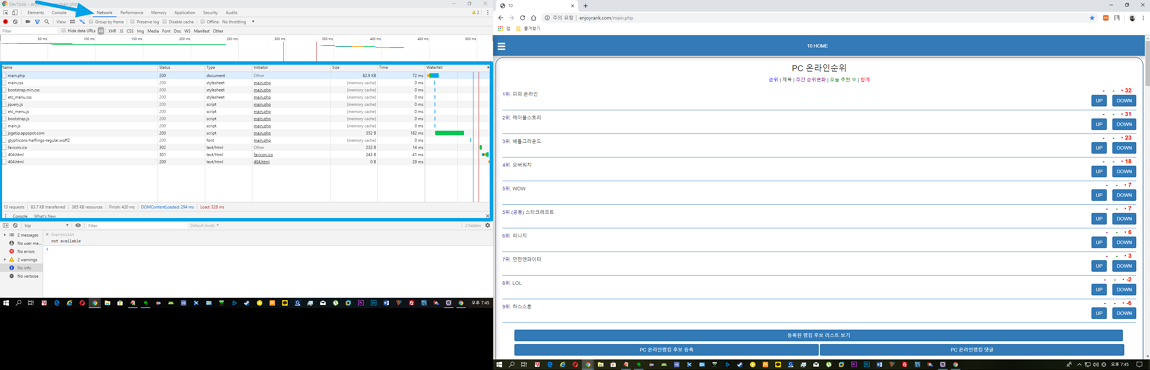Viewport: 1150px width, 370px height.
Task: Toggle the device toolbar icon in DevTools
Action: (x=14, y=12)
